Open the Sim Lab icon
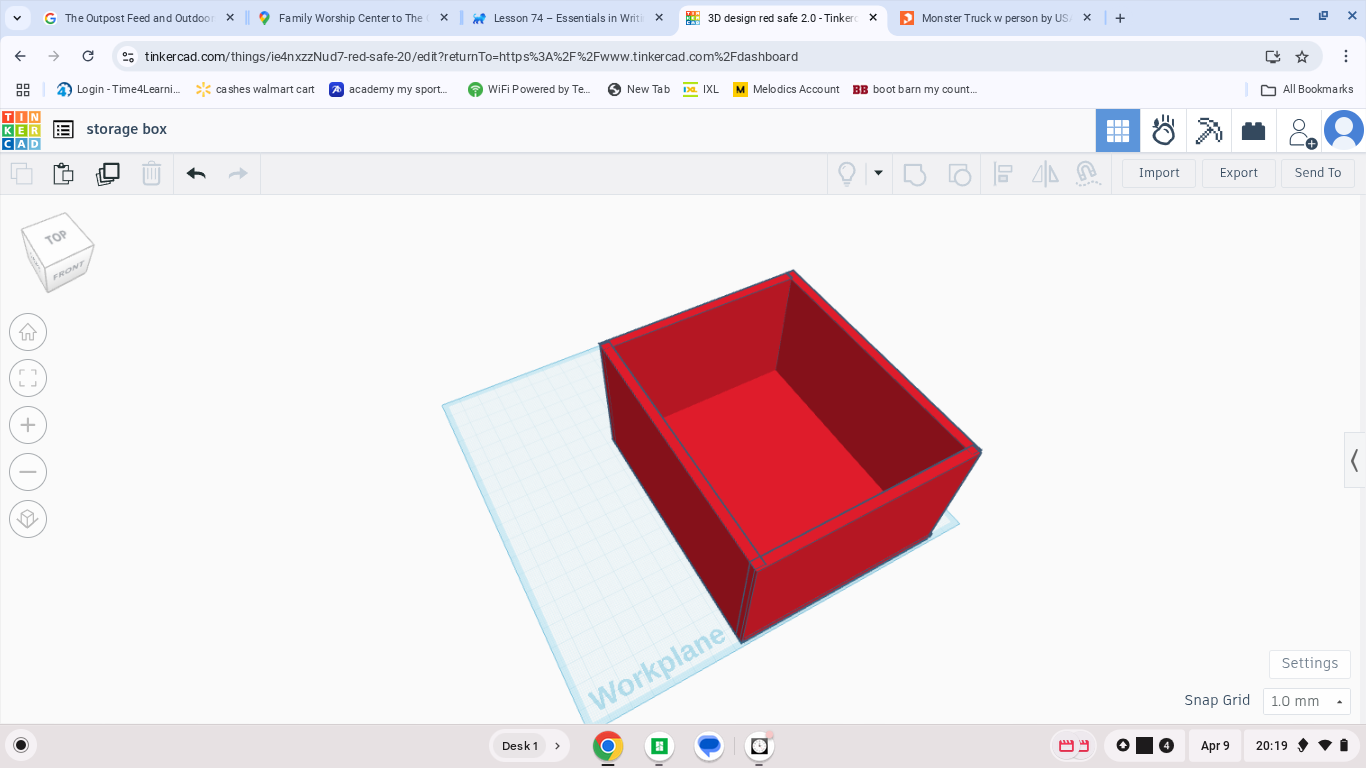The image size is (1366, 768). tap(1163, 131)
